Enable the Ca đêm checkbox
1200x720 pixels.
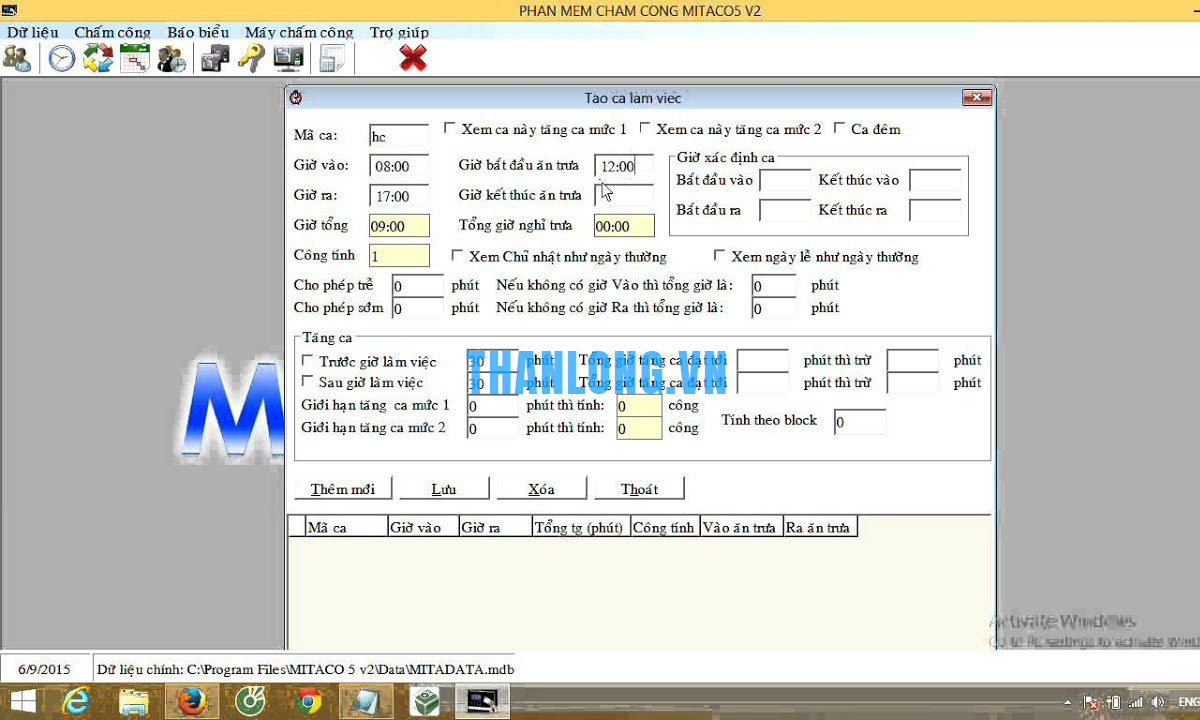840,129
